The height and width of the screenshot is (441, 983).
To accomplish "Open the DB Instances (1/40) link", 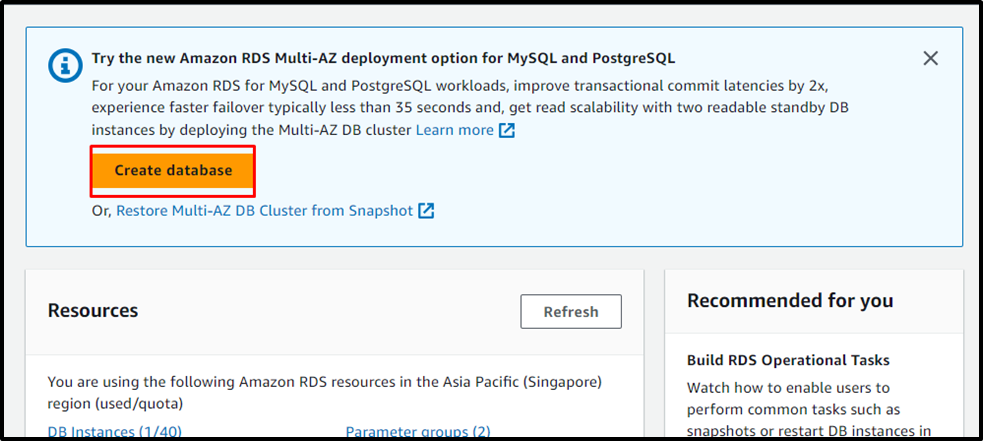I will [114, 432].
